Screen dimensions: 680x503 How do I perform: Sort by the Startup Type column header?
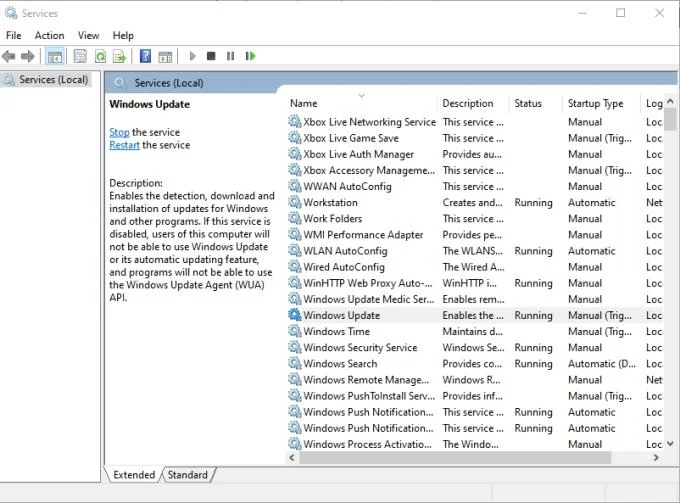click(x=602, y=103)
